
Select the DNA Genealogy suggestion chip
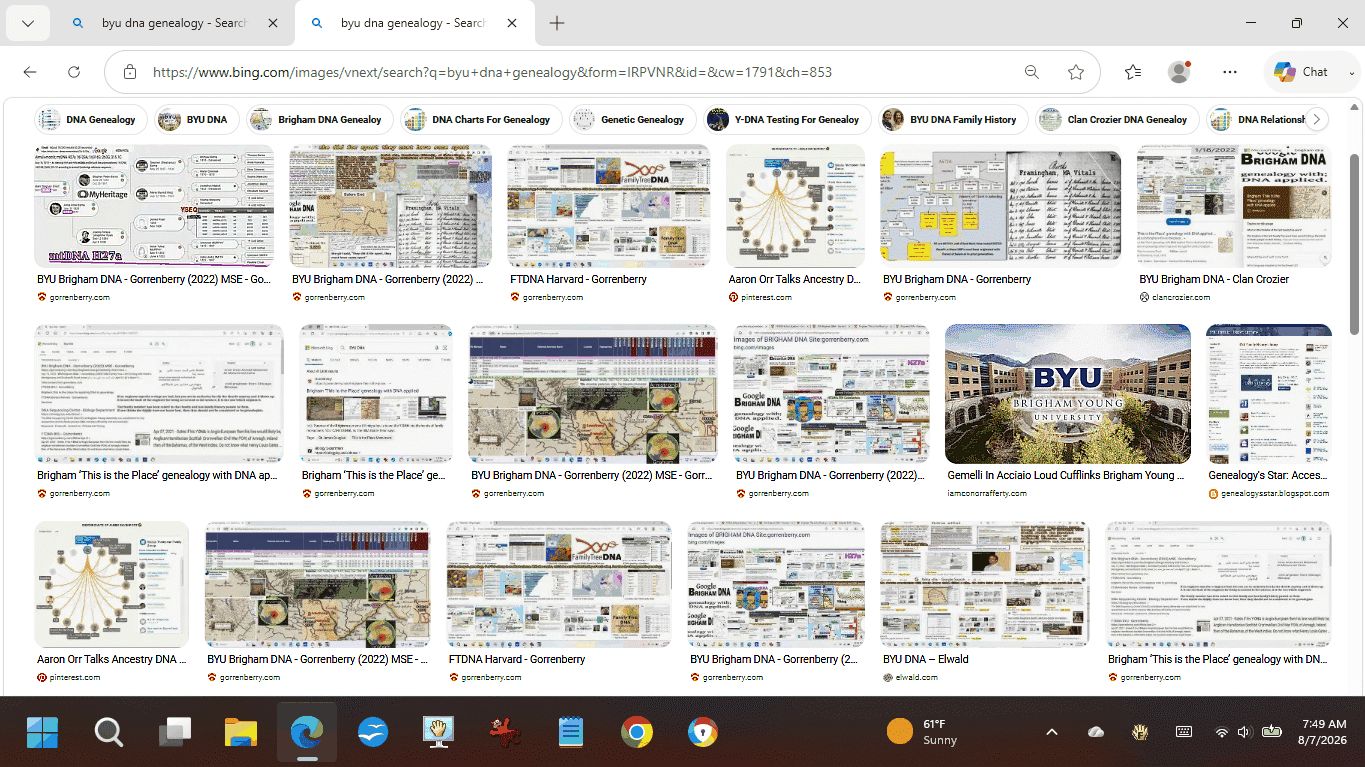pos(91,120)
